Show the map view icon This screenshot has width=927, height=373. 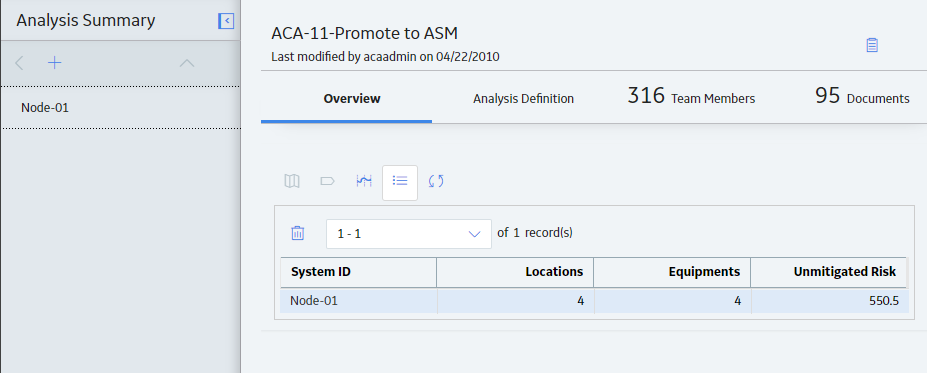(x=291, y=181)
